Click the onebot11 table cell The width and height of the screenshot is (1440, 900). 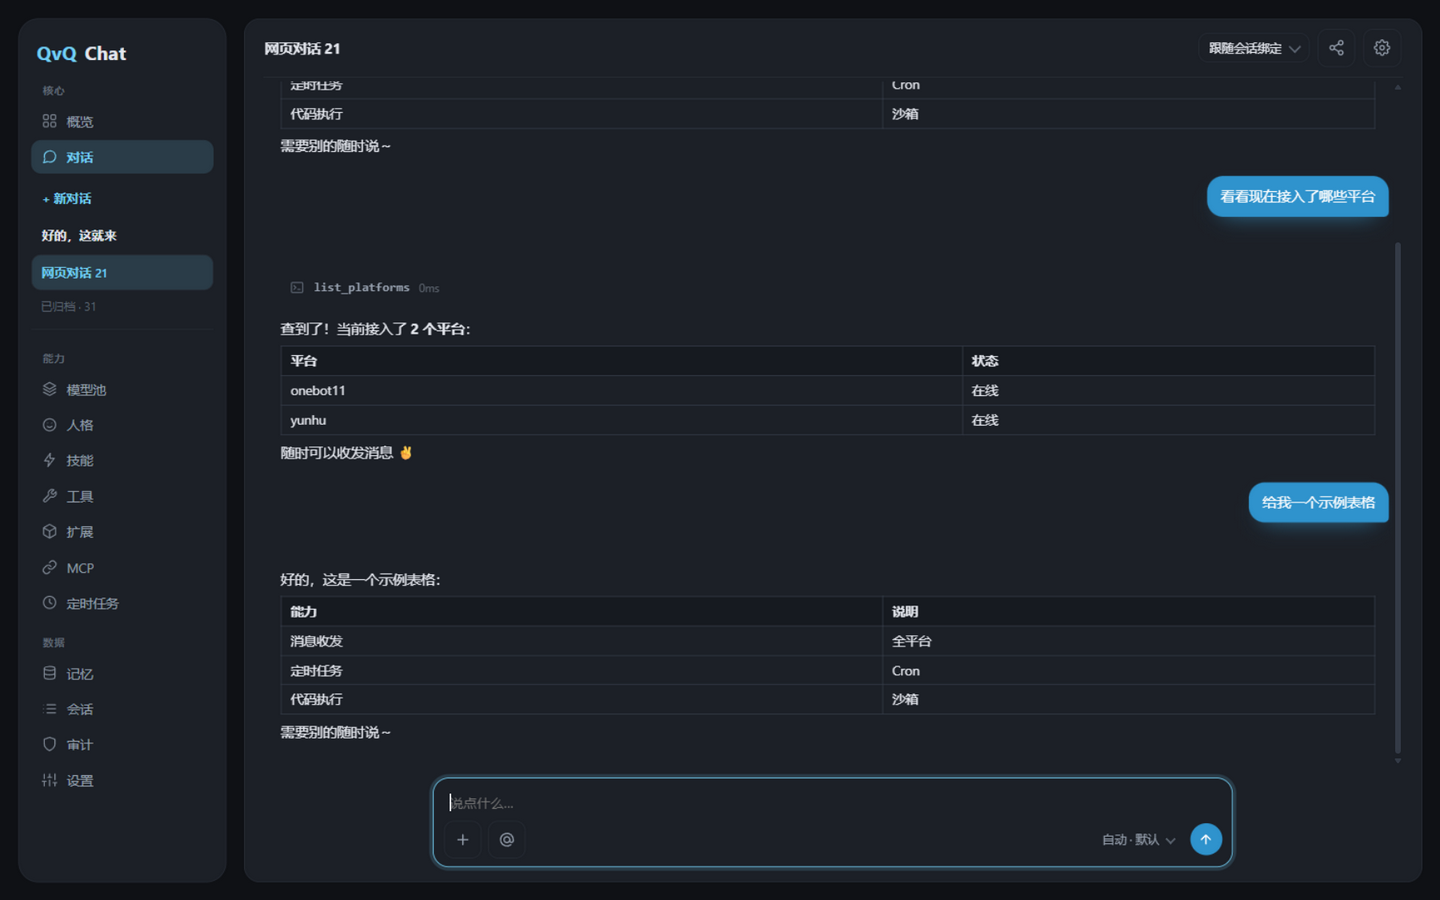tap(621, 391)
